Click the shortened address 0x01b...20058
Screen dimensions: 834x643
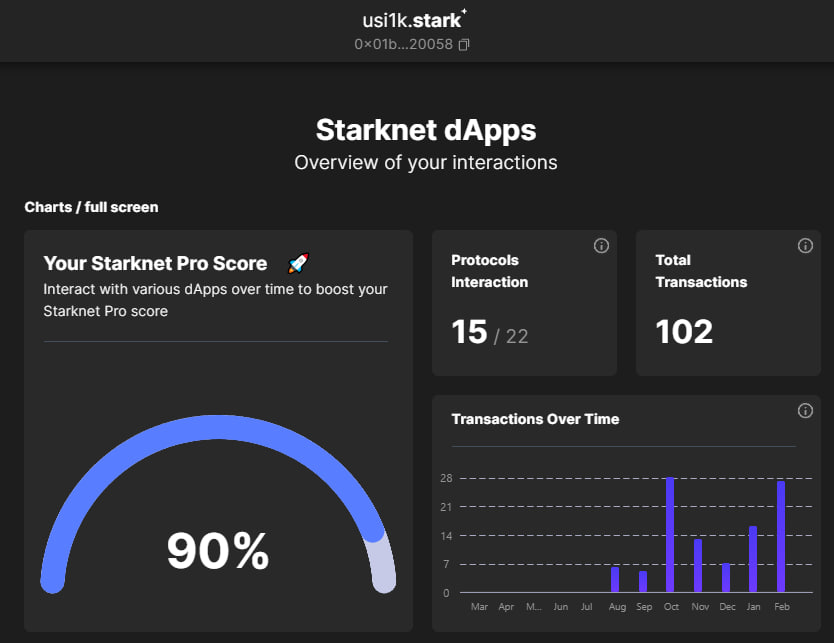[x=404, y=44]
